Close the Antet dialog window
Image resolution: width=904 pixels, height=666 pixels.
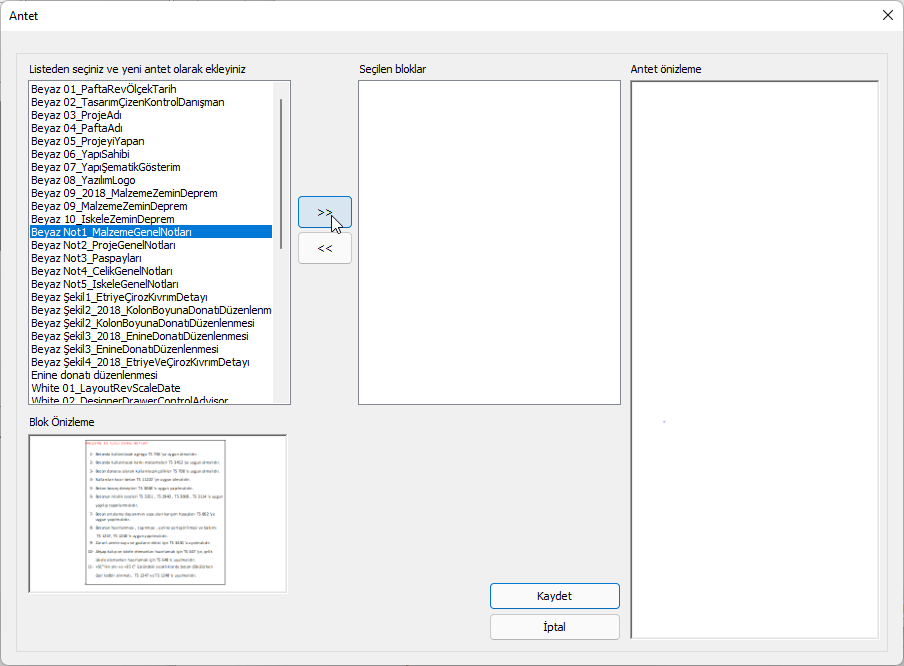point(888,16)
